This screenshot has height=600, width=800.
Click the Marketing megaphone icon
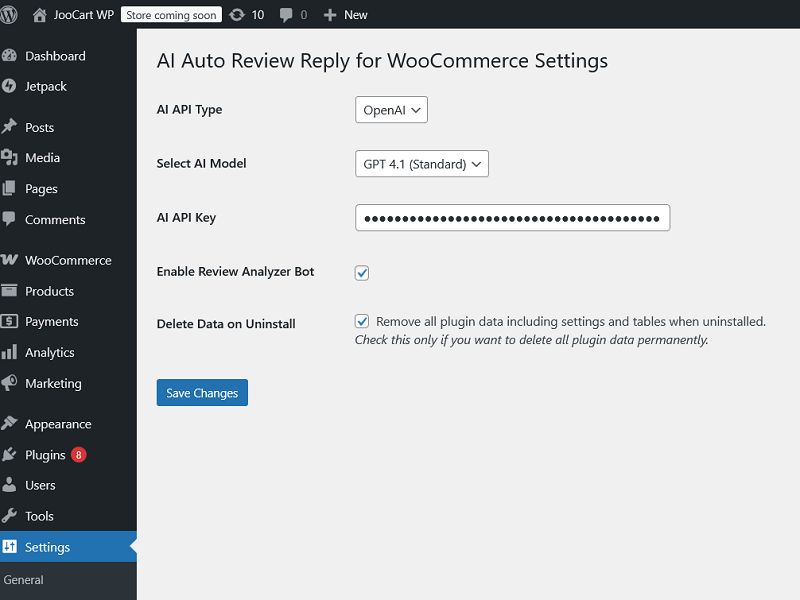click(10, 383)
